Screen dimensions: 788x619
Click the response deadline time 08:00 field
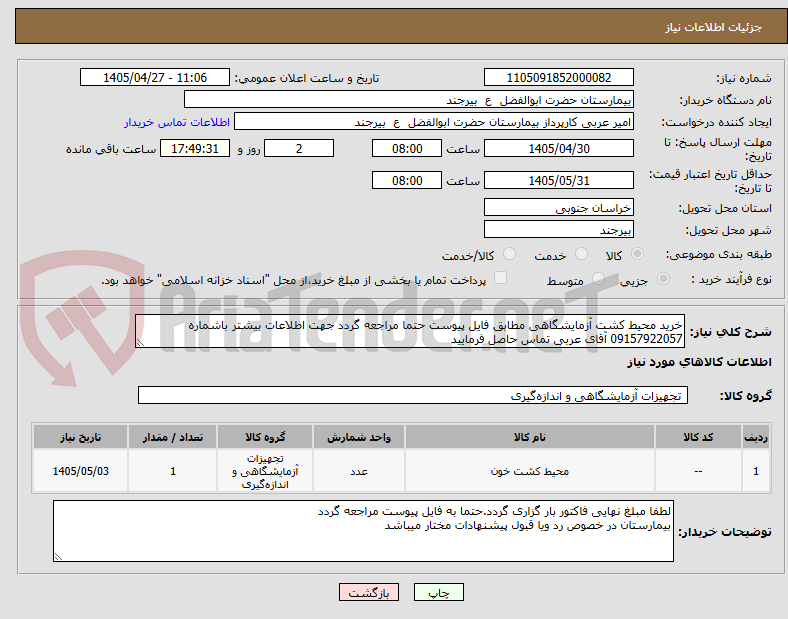pos(407,148)
